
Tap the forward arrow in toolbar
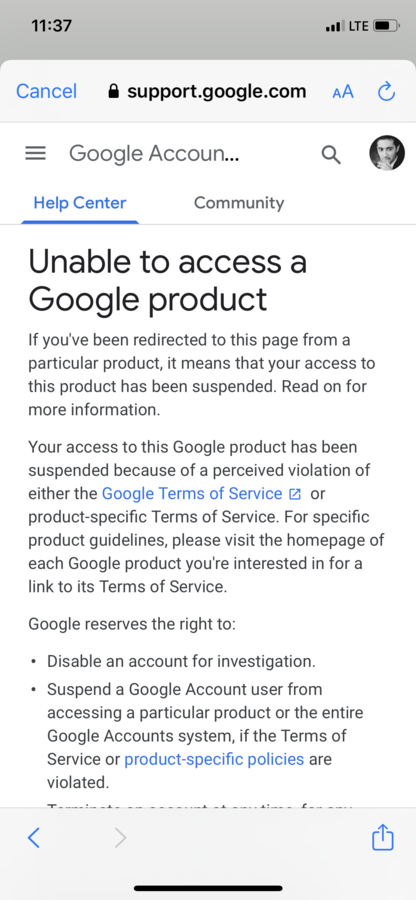point(120,839)
